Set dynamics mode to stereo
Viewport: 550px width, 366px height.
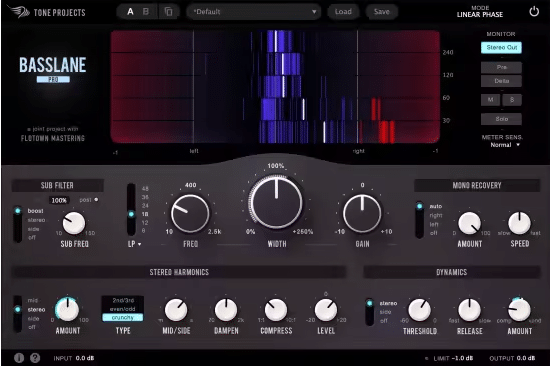pos(388,303)
